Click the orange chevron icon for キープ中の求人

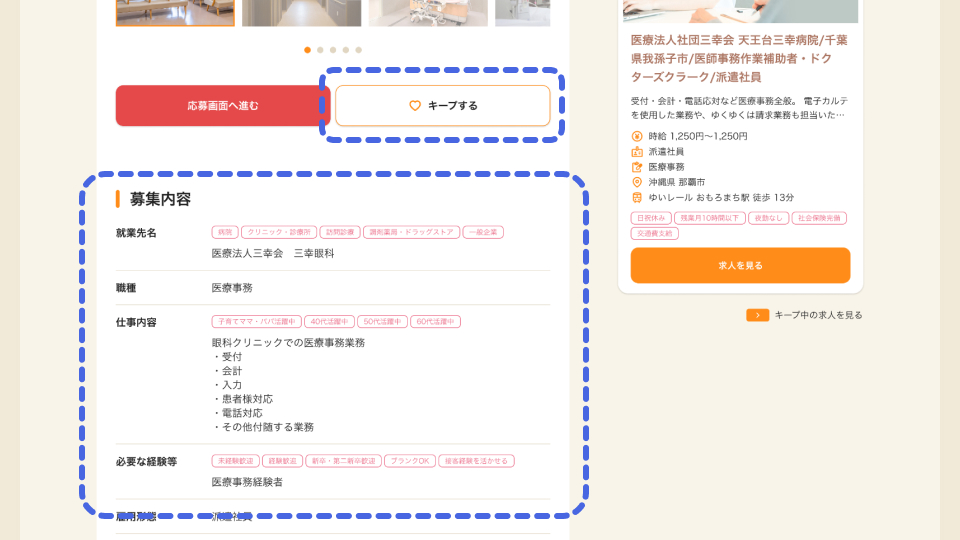tap(757, 315)
